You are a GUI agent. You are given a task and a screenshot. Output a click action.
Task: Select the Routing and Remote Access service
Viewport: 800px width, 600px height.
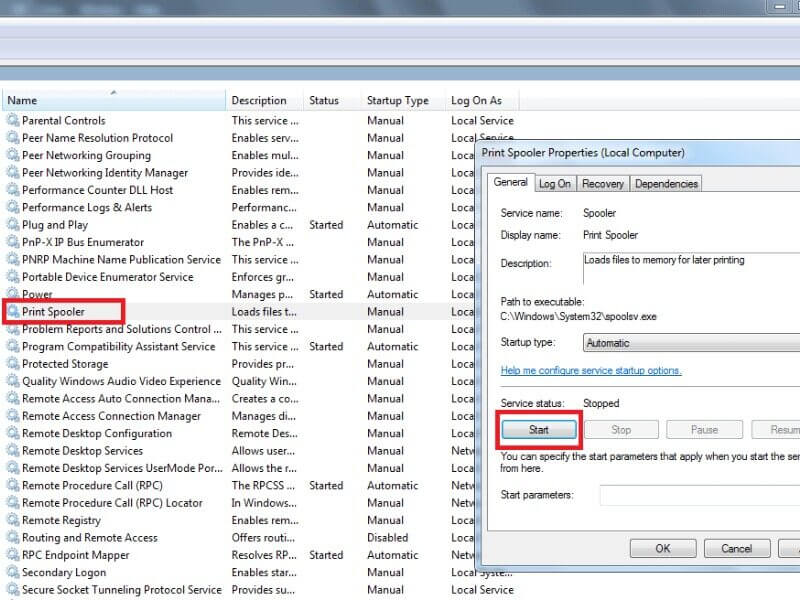(x=90, y=538)
